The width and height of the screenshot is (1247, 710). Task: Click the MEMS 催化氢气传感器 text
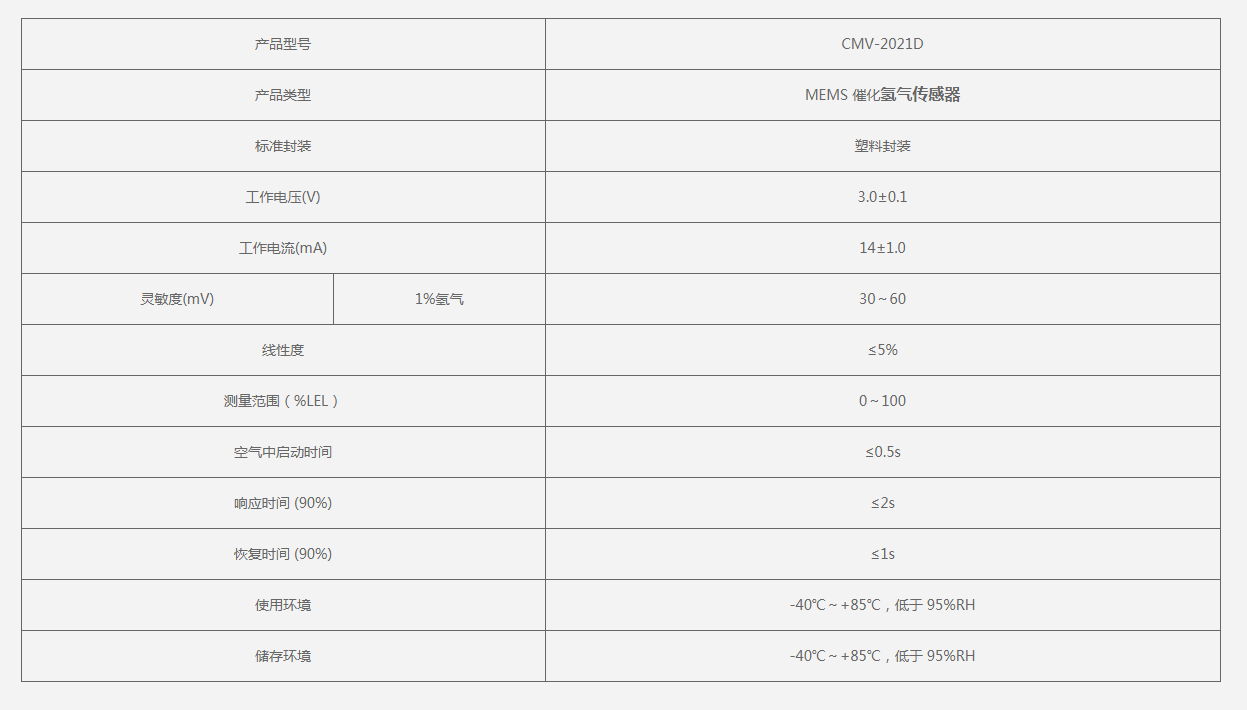(882, 95)
